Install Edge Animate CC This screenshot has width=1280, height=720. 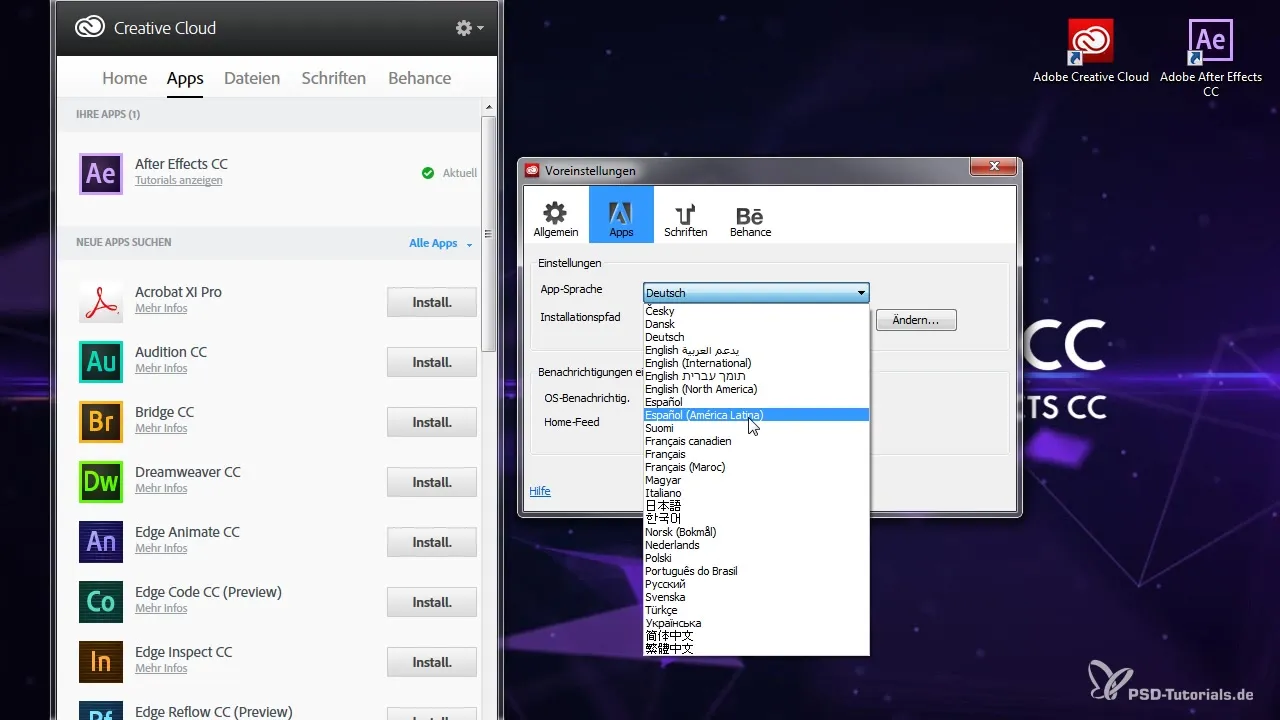click(432, 542)
